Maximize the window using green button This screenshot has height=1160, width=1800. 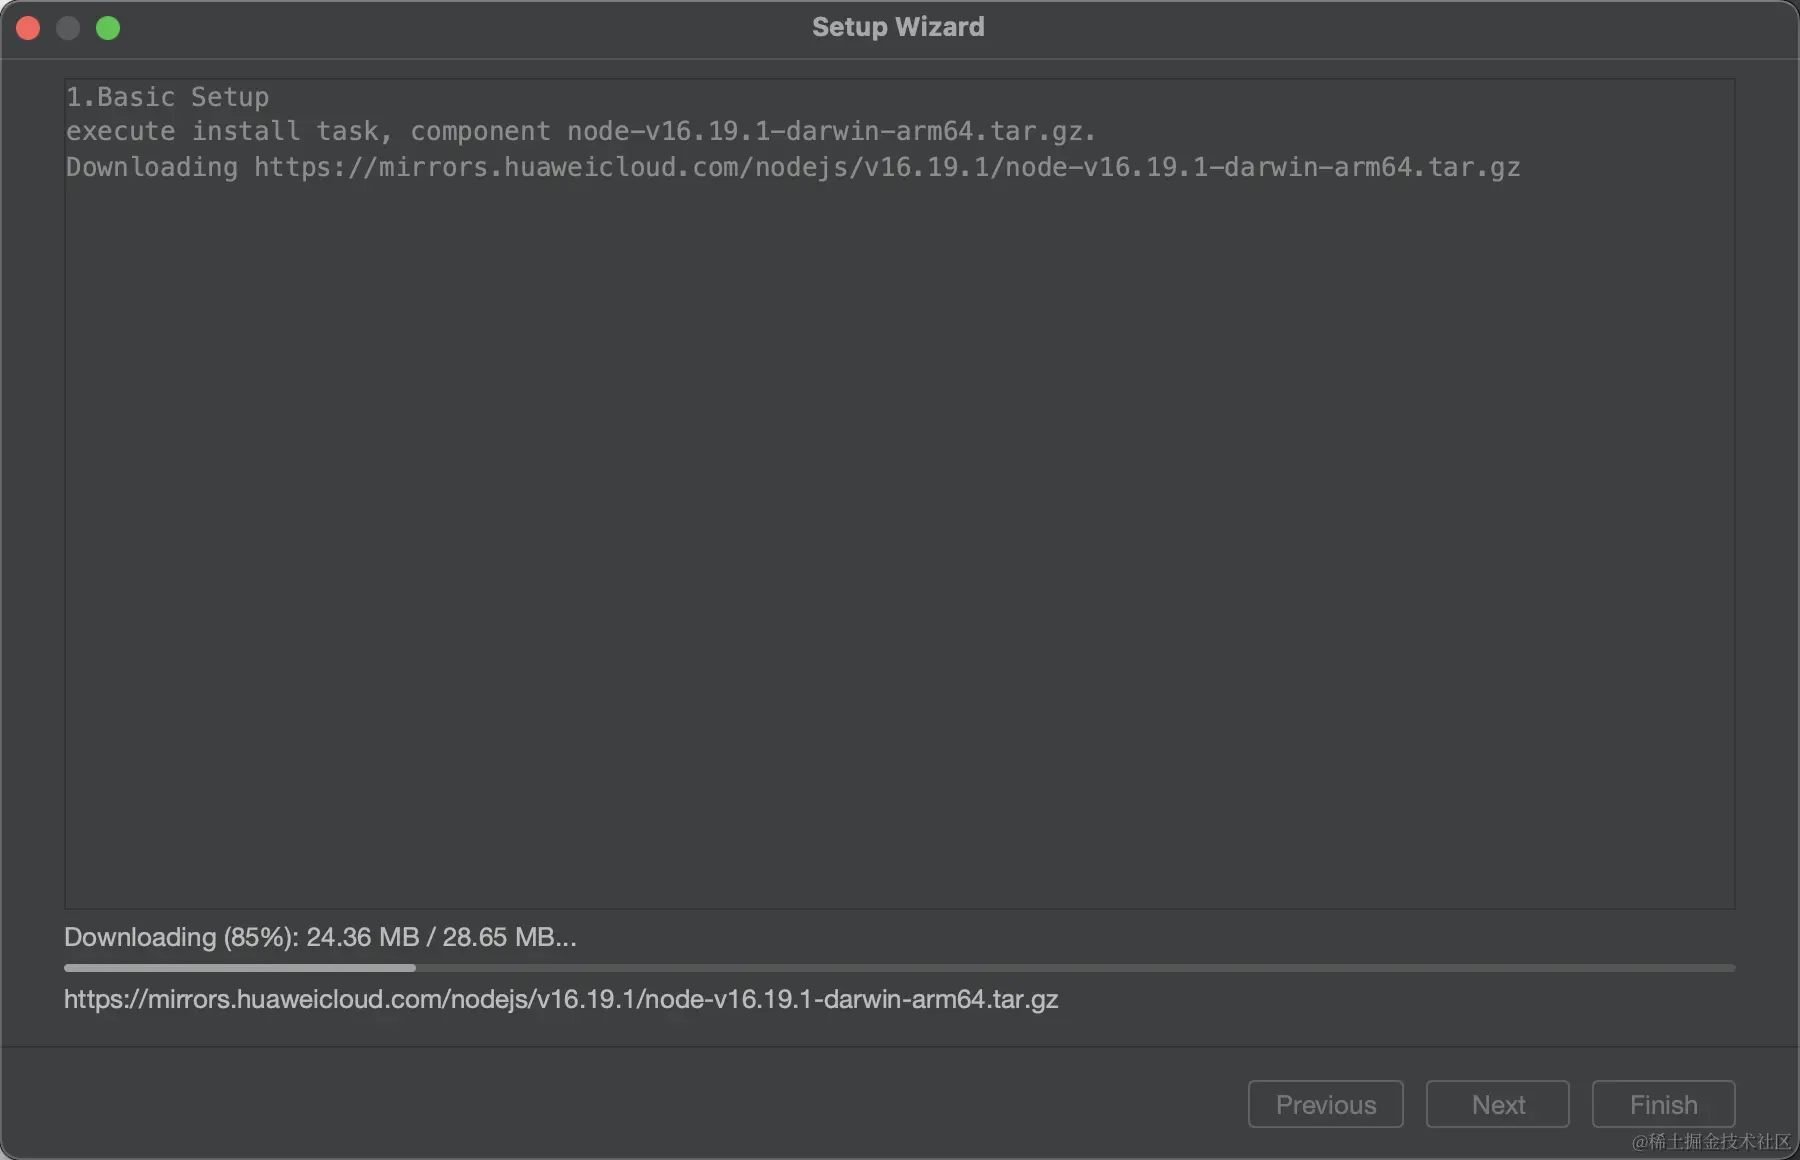point(108,28)
